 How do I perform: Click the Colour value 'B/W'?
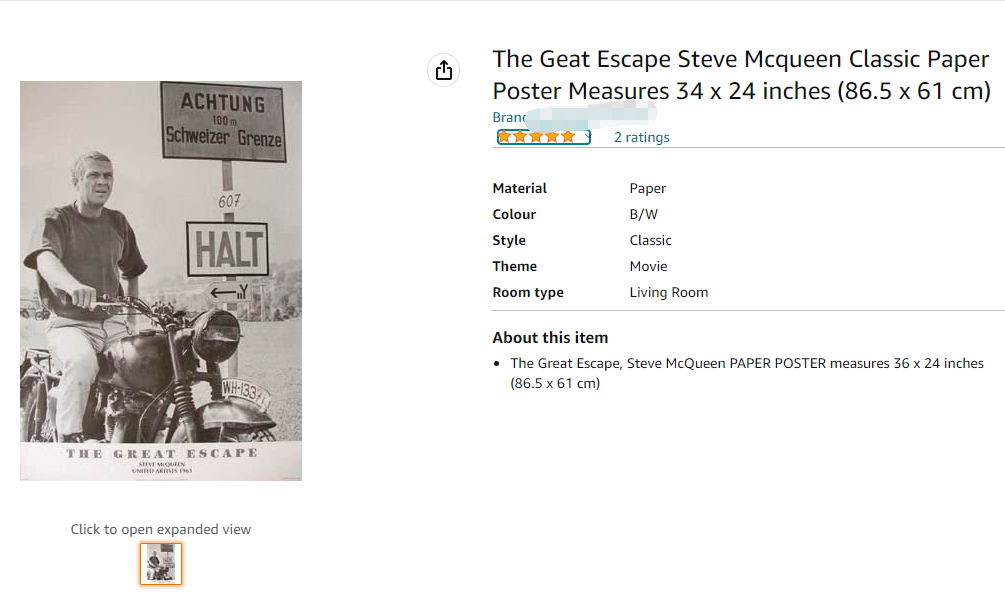[643, 214]
